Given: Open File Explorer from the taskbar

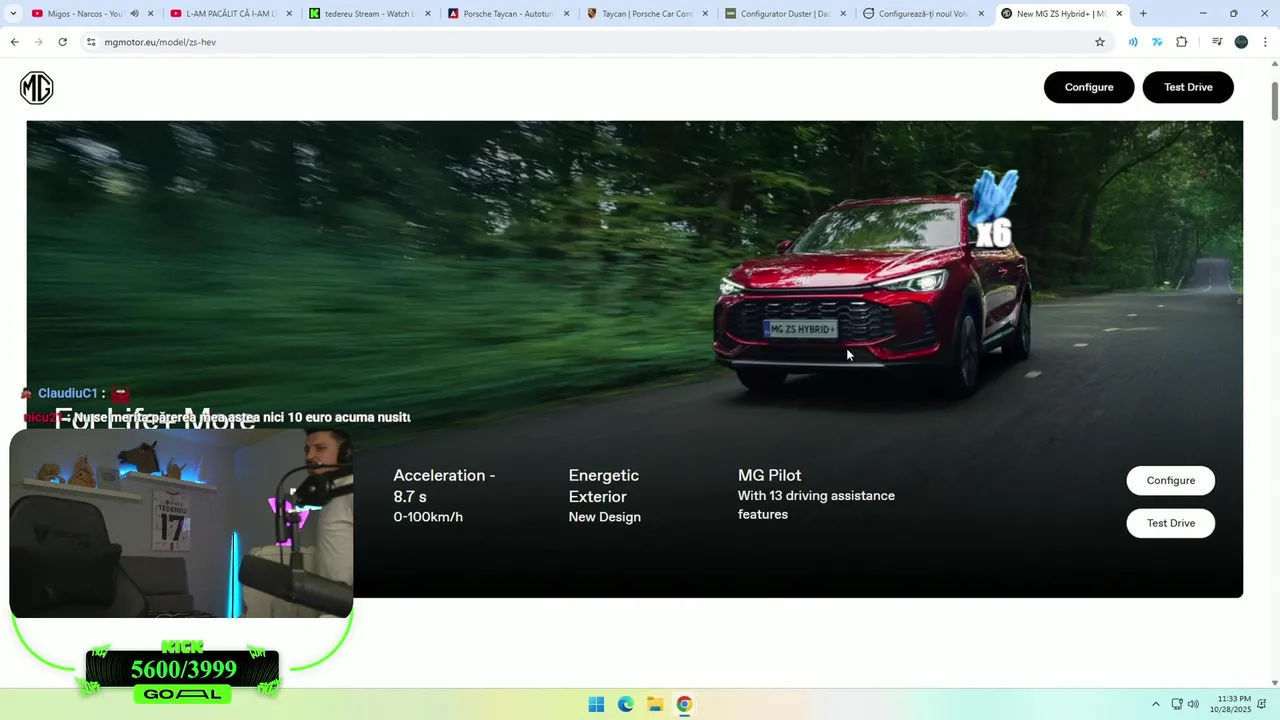Looking at the screenshot, I should (655, 704).
